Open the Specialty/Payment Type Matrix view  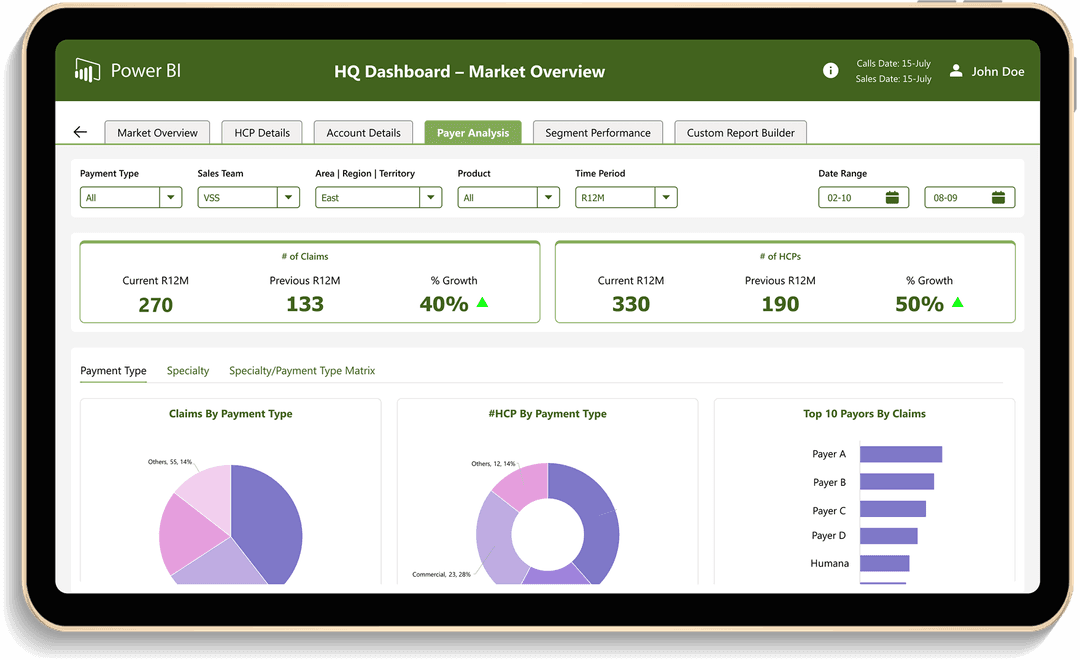click(302, 371)
